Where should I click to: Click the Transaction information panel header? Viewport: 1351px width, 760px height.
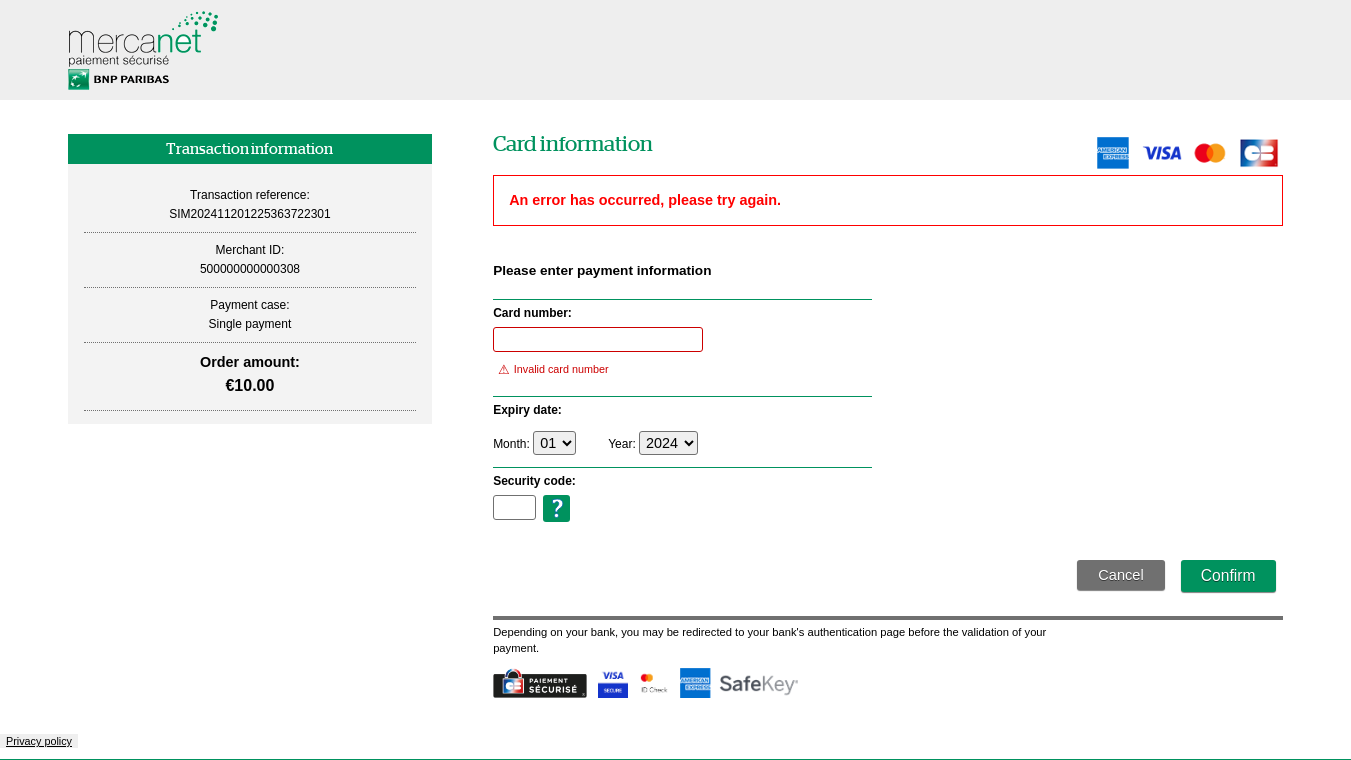point(249,148)
